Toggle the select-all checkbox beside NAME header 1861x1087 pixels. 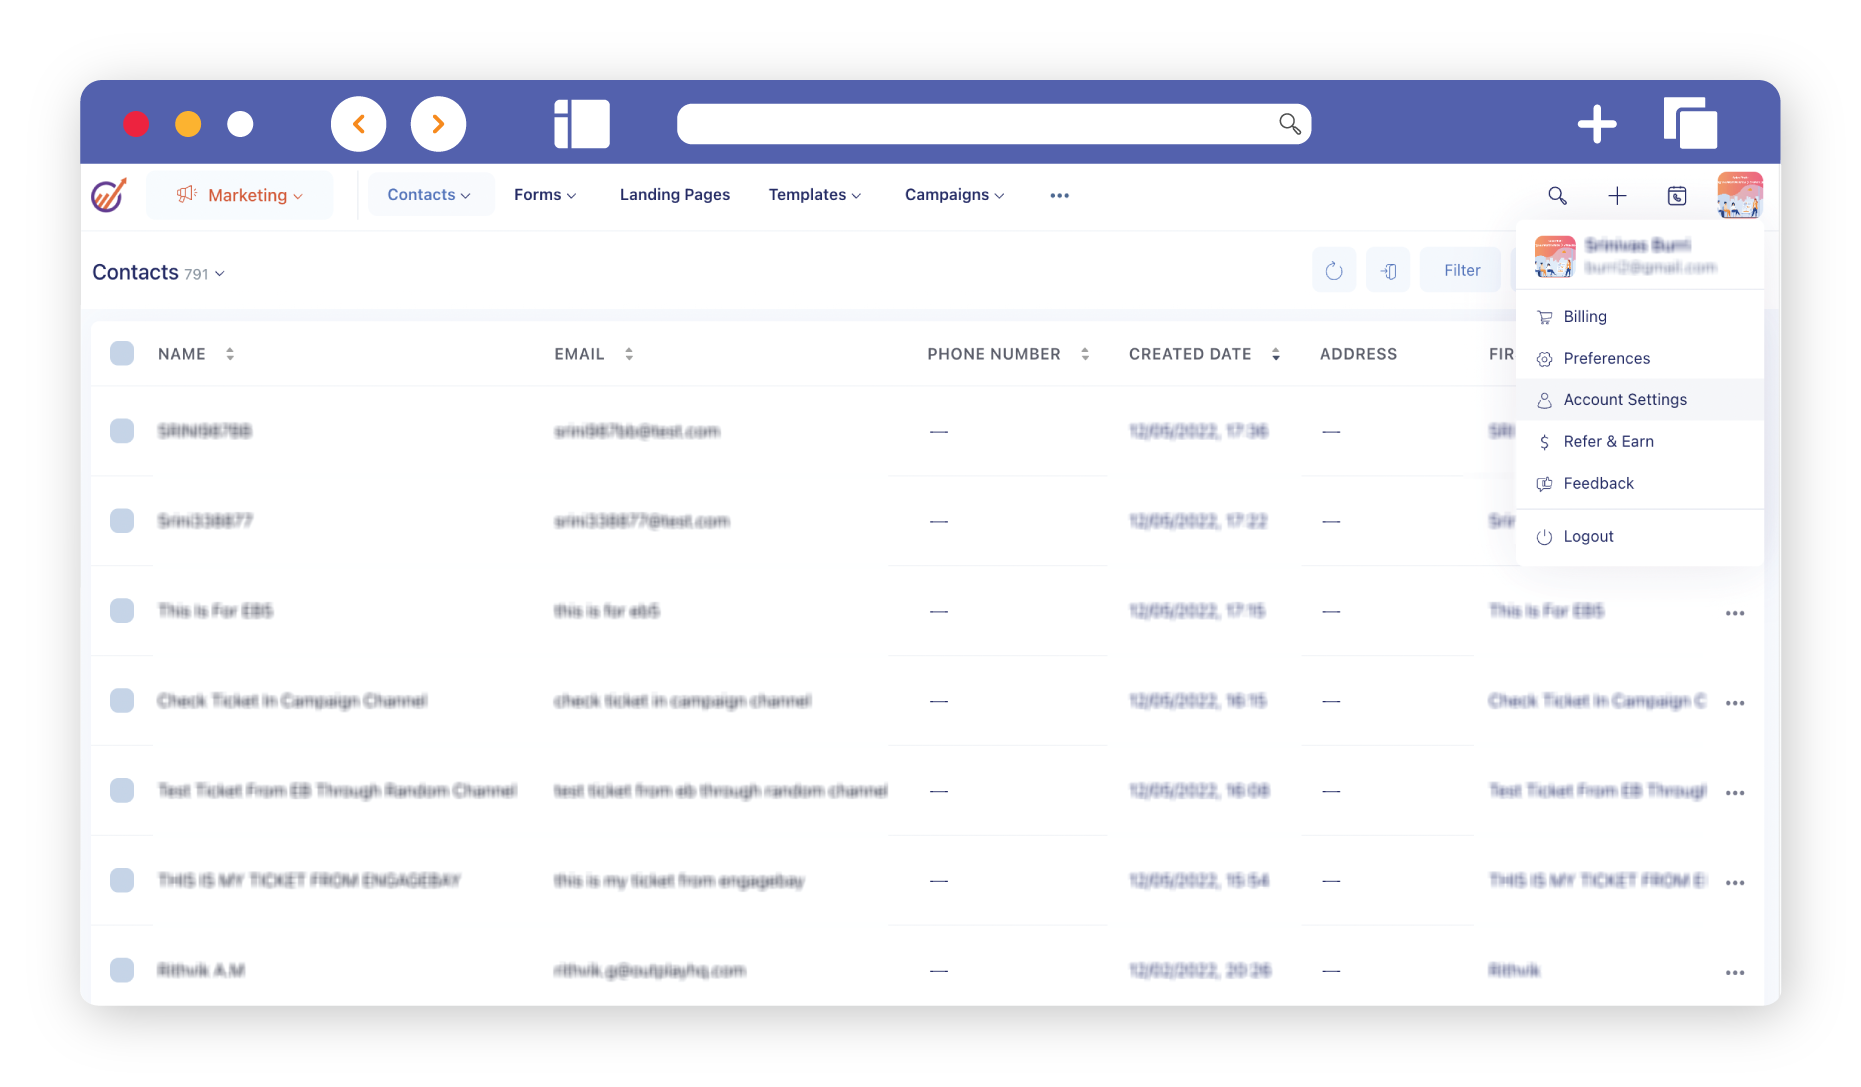[122, 354]
